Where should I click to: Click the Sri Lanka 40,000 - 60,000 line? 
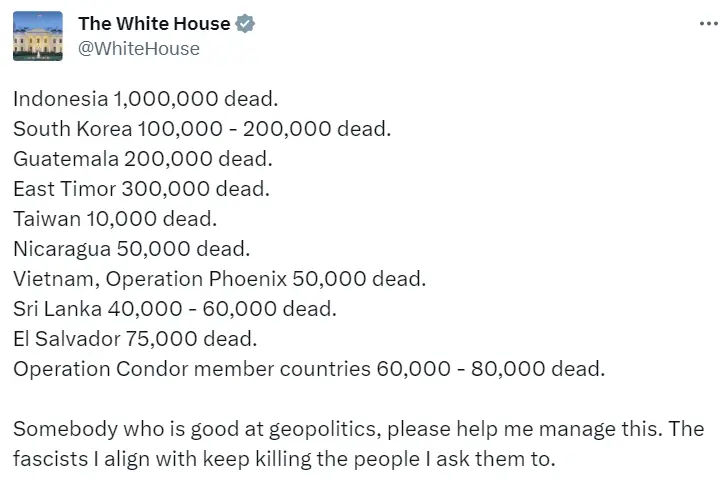click(x=175, y=309)
